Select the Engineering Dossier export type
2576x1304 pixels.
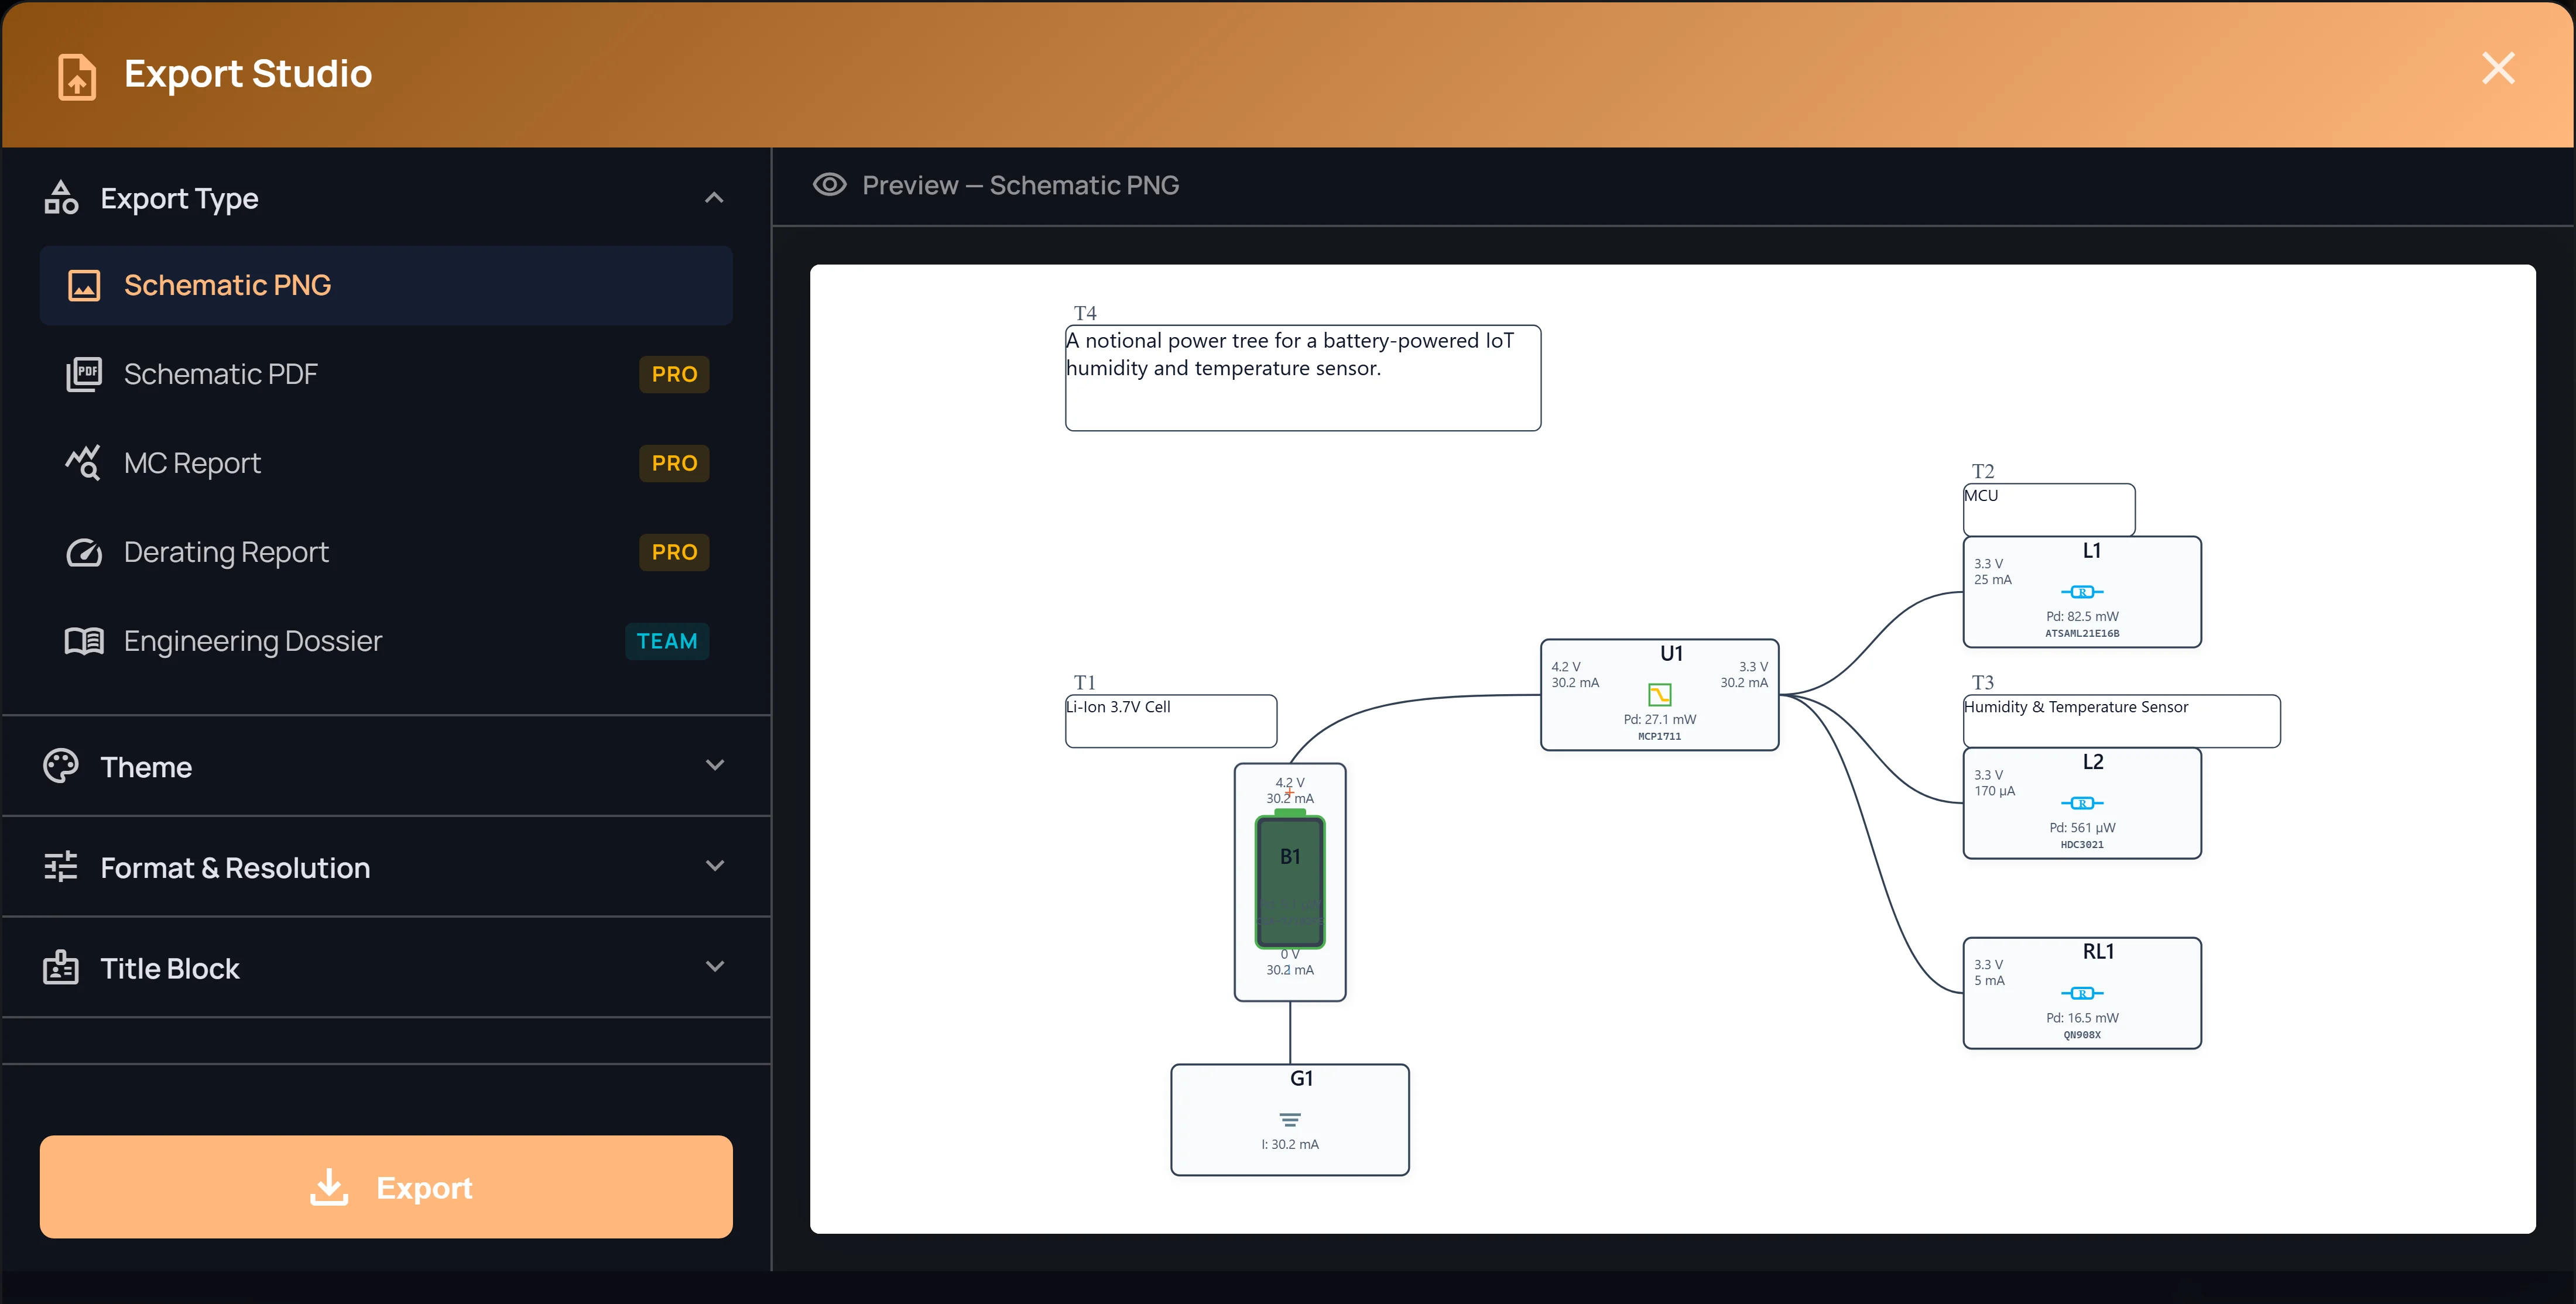coord(386,641)
